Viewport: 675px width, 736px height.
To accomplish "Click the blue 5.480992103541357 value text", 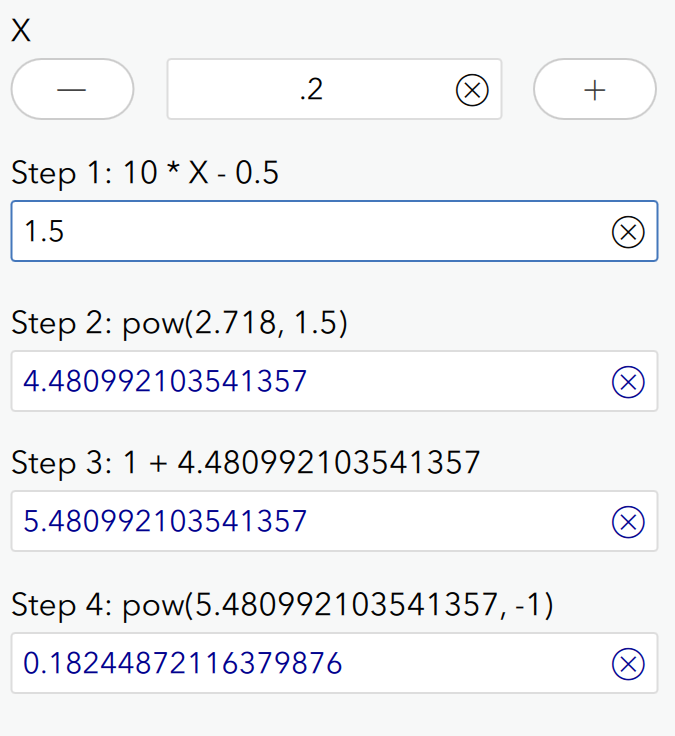I will click(x=165, y=522).
